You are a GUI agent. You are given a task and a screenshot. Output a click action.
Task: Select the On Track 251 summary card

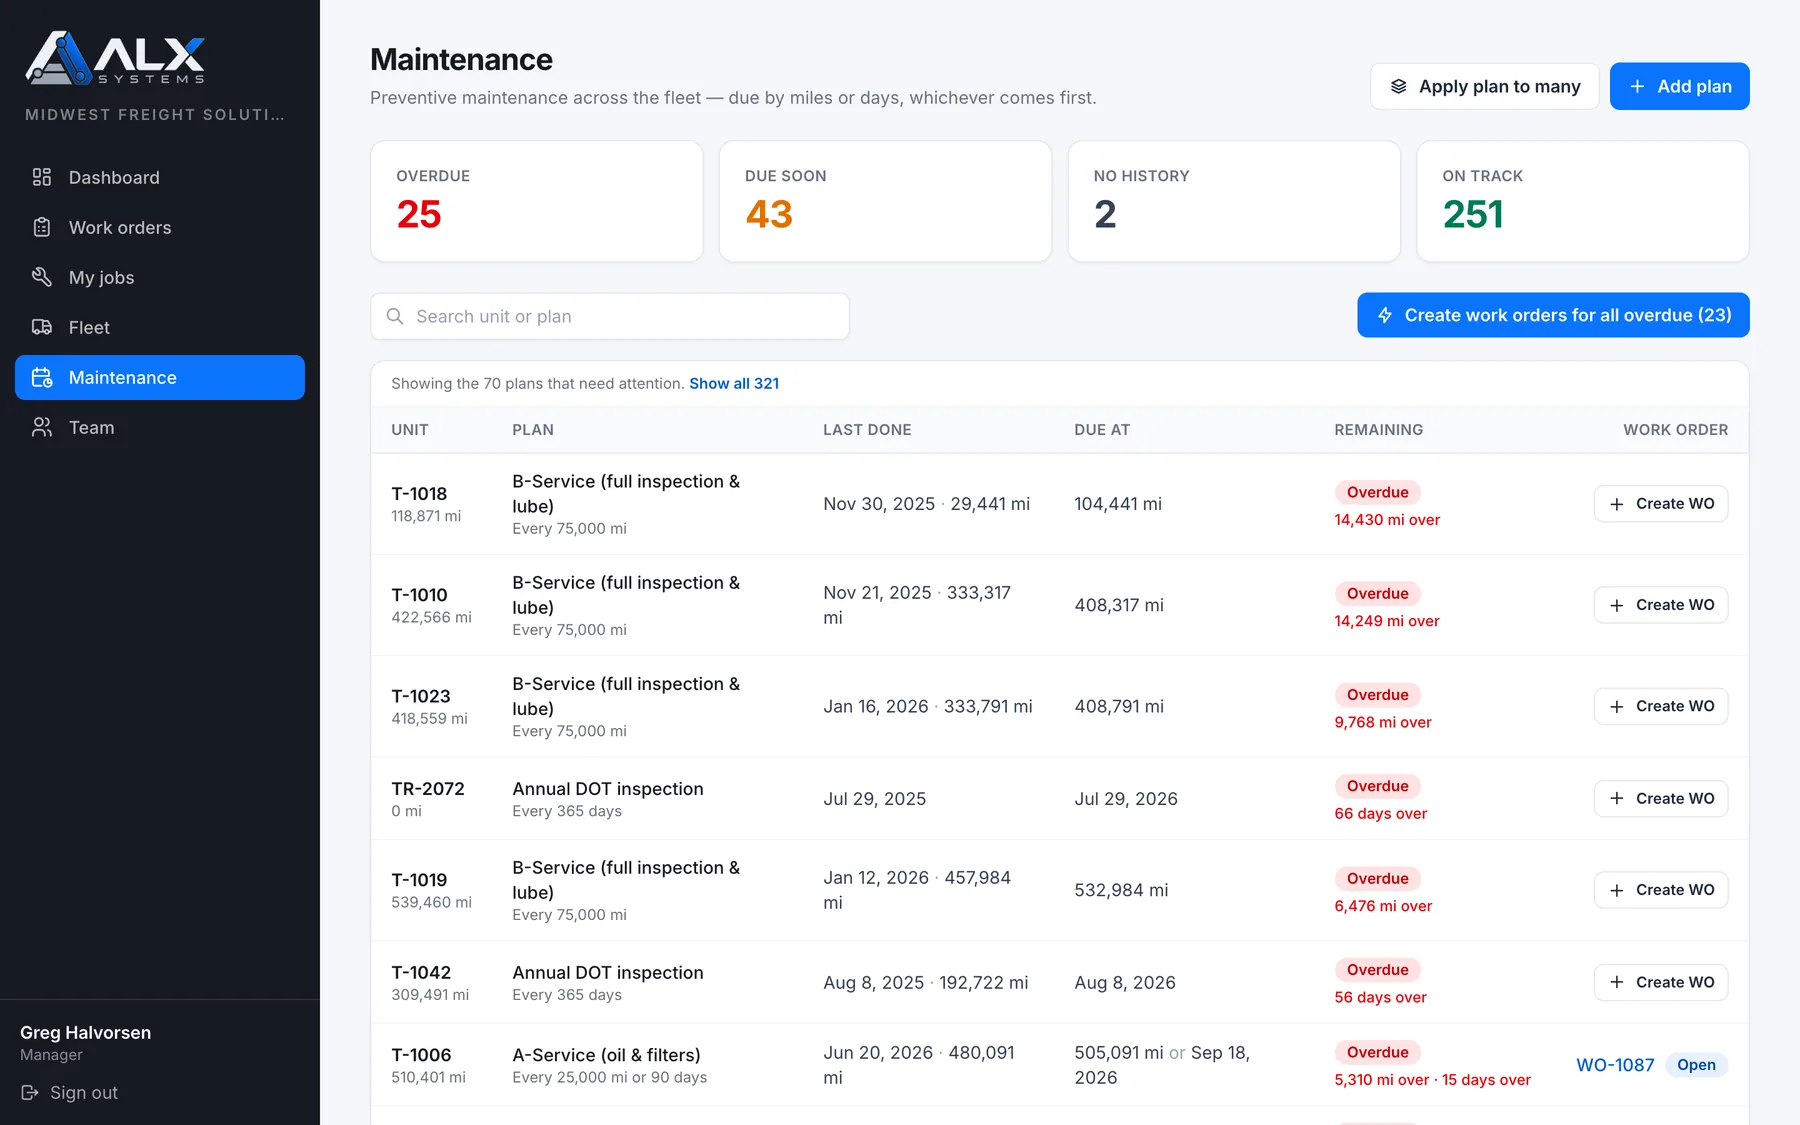[x=1582, y=201]
